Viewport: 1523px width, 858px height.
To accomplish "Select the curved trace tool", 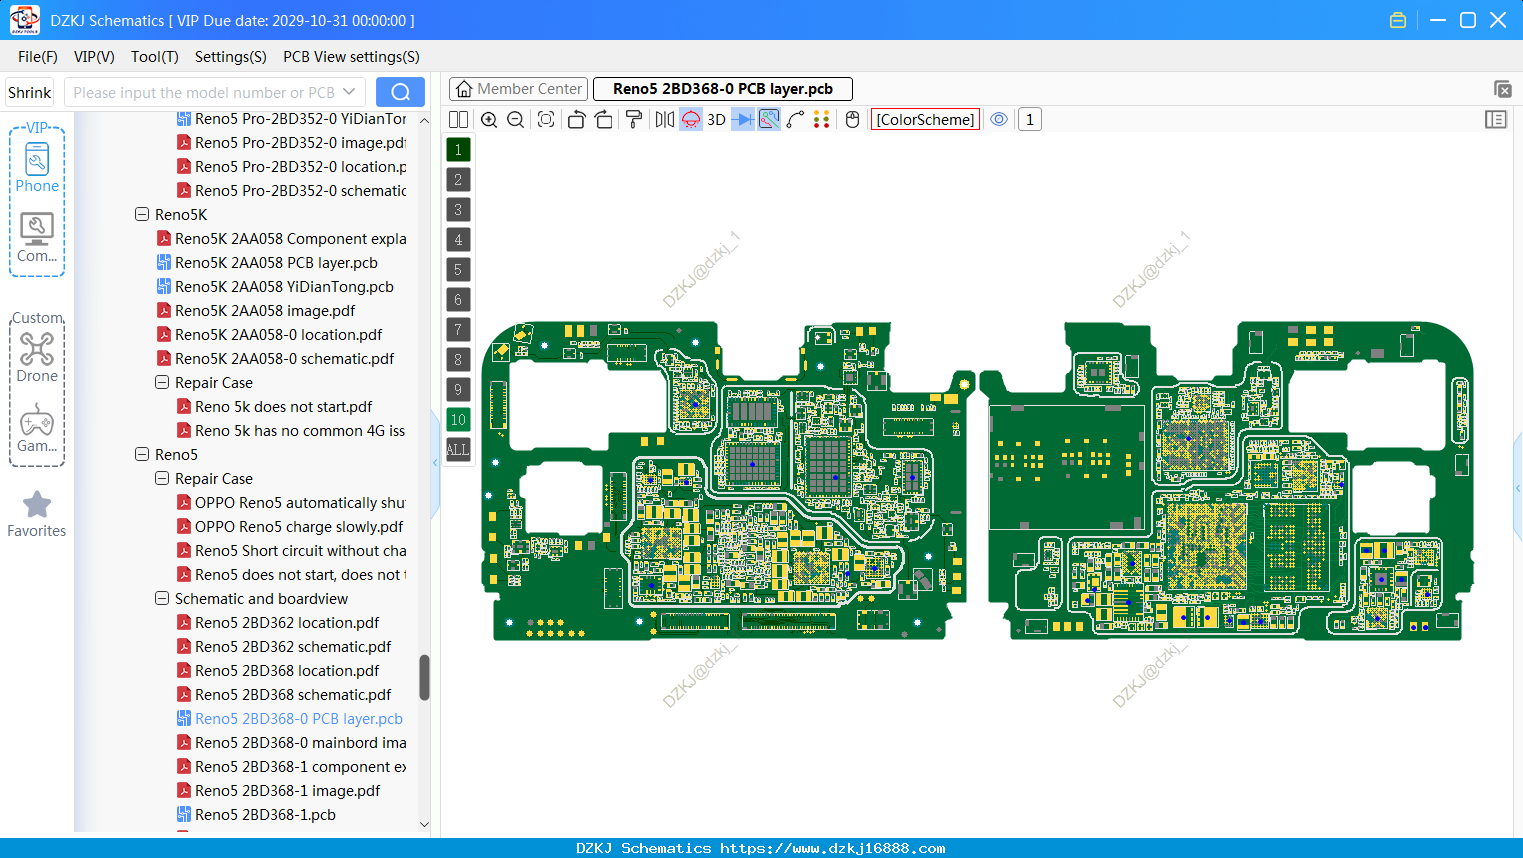I will [x=796, y=120].
